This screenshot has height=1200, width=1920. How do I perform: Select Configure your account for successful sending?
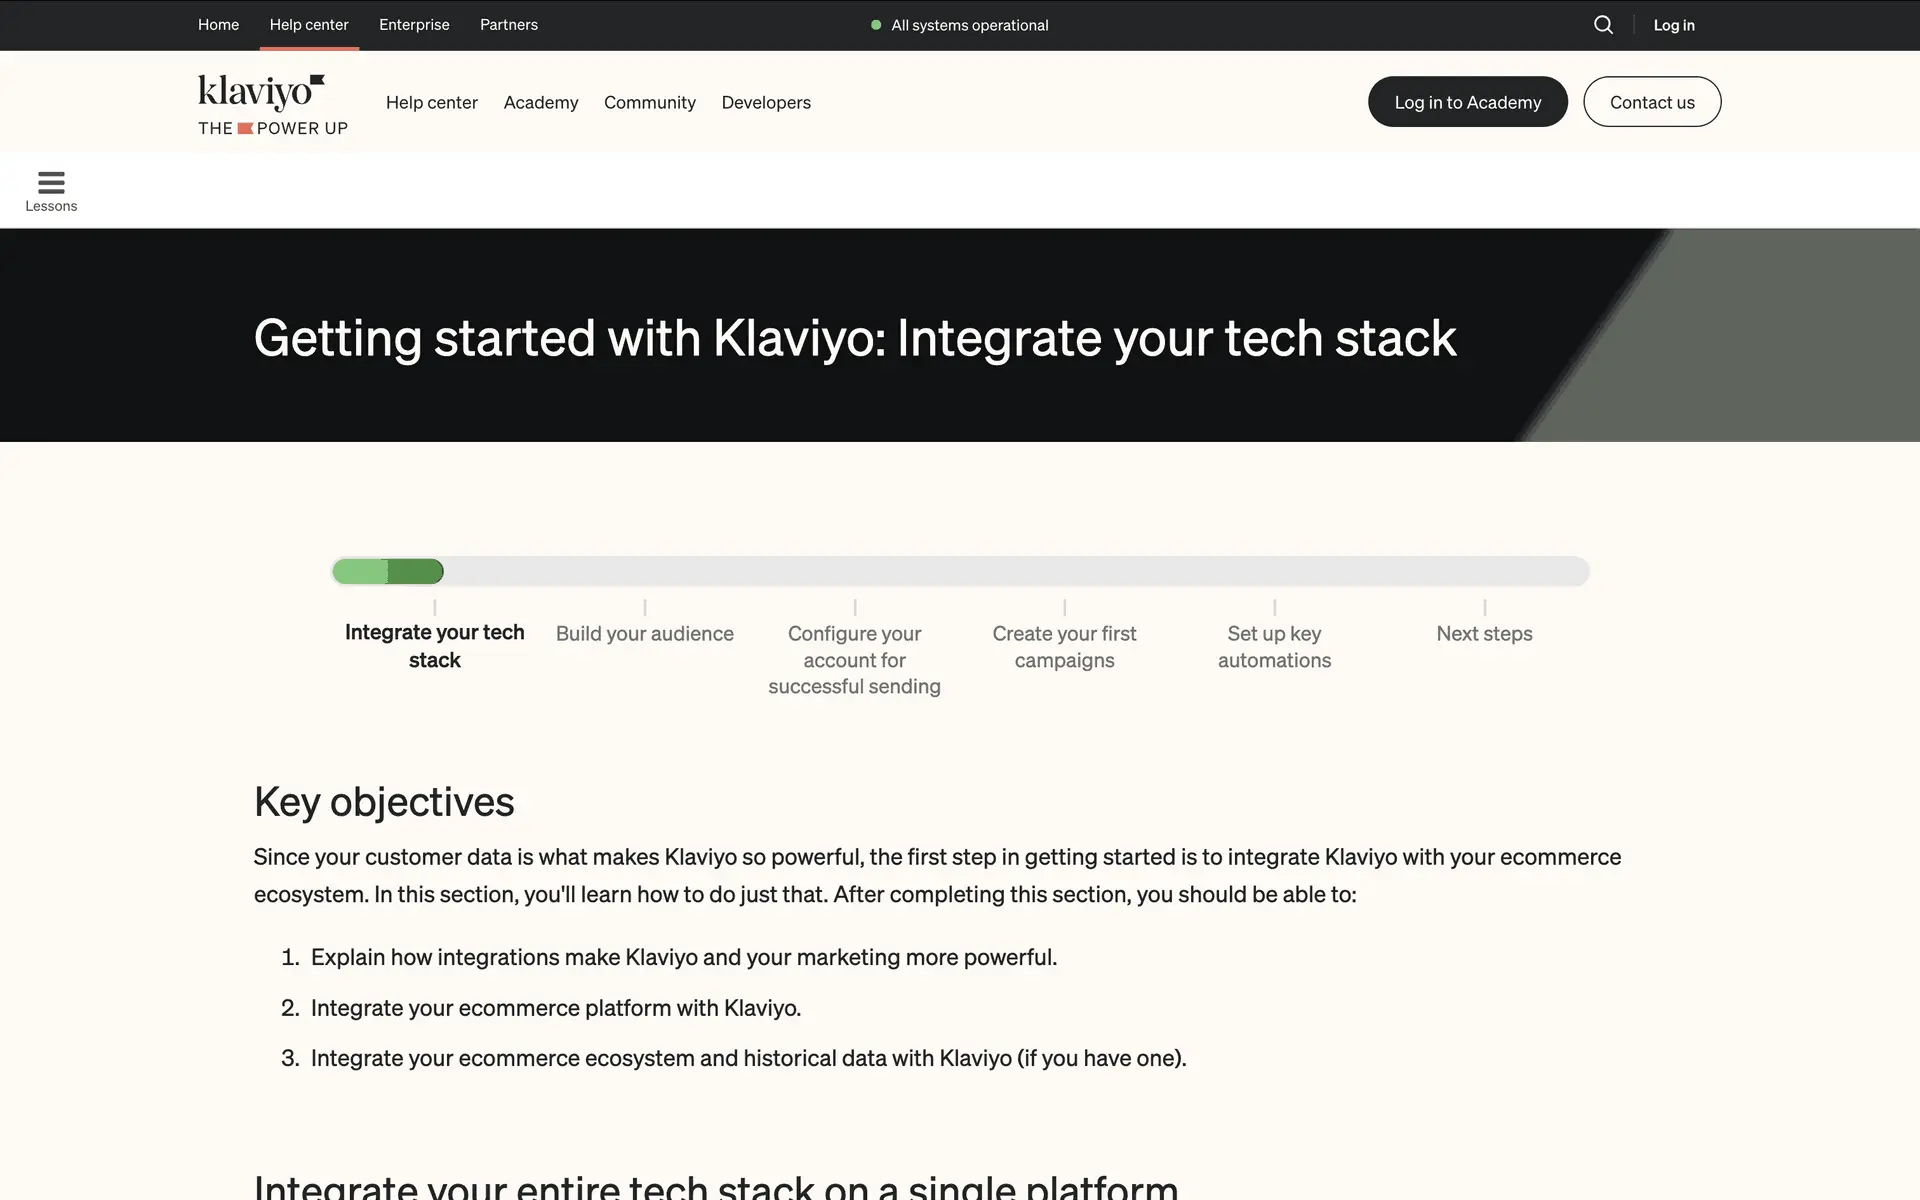(854, 659)
